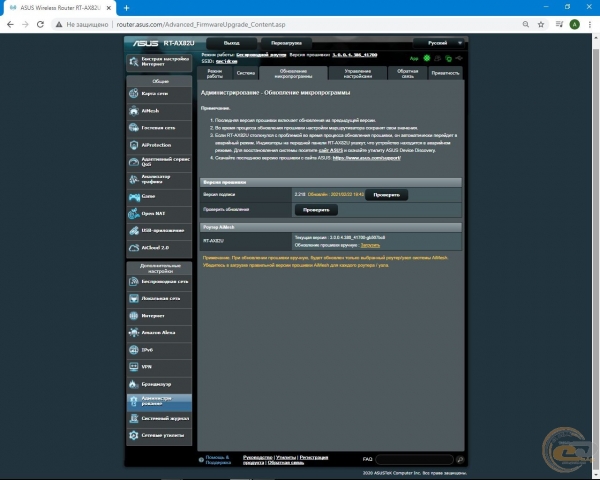Go back in the browser
Viewport: 600px width, 480px height.
point(10,24)
